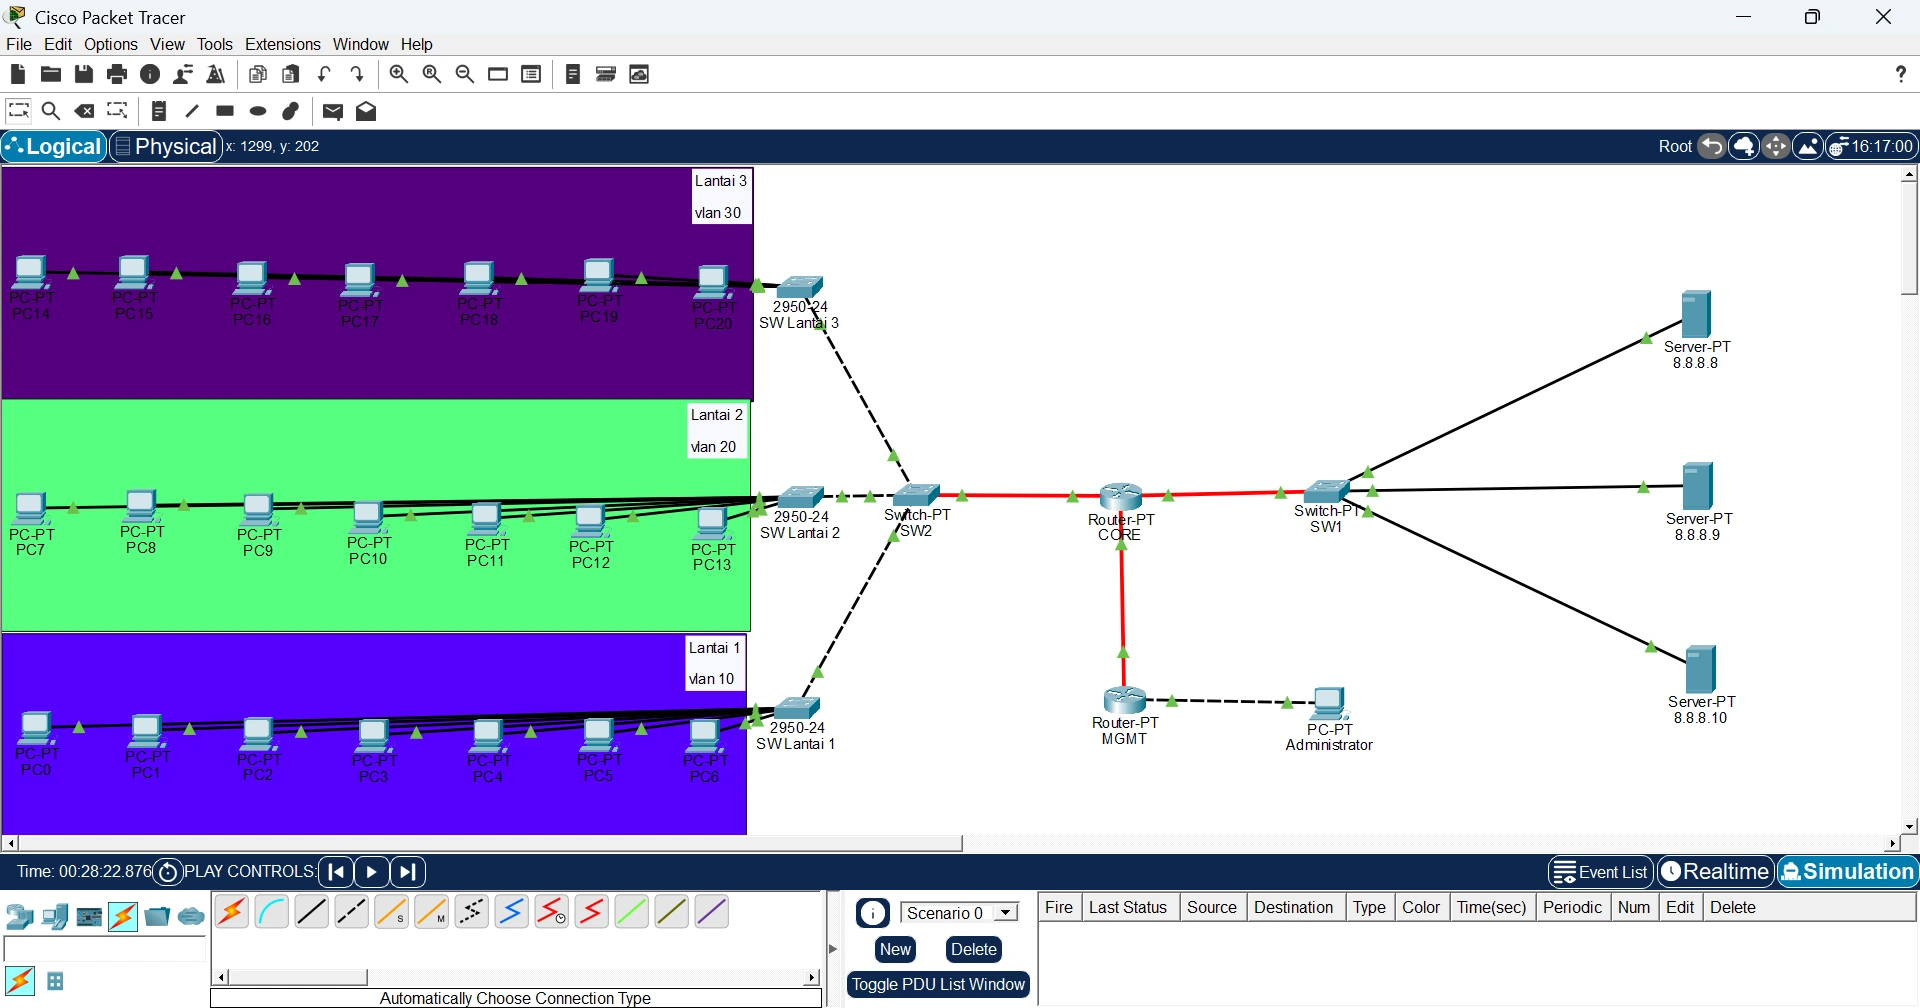Image resolution: width=1920 pixels, height=1008 pixels.
Task: Click the Delete scenario button
Action: (x=974, y=950)
